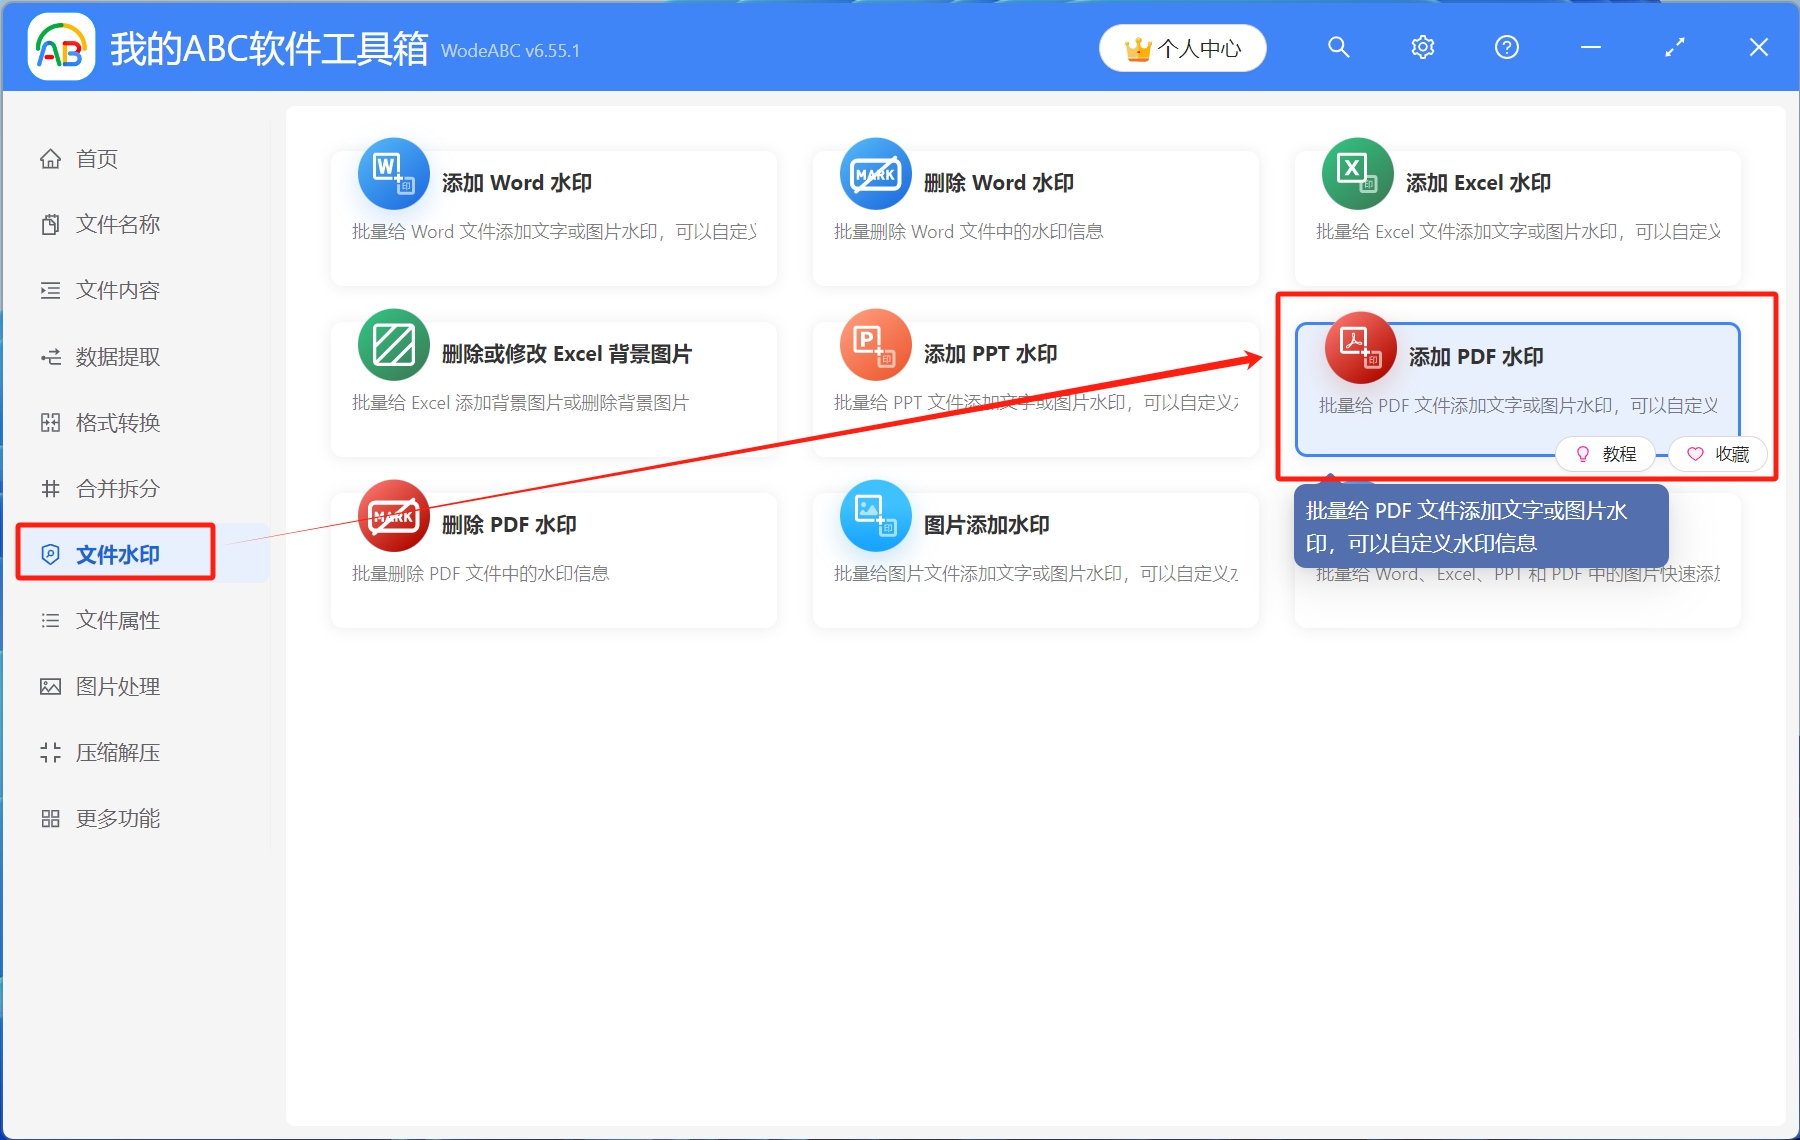Open 个人中心 personal center
Screen dimensions: 1800x1140
coord(1182,46)
